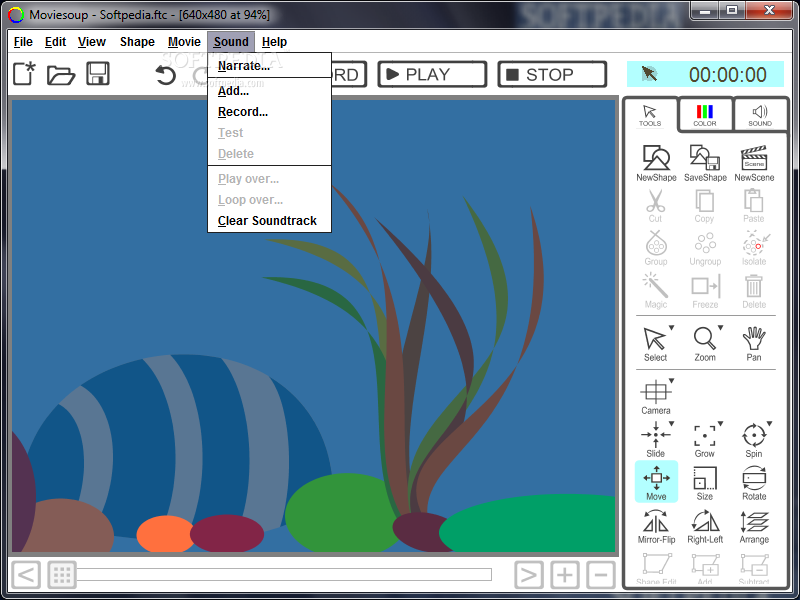Select the Slide tool
The image size is (800, 600).
coord(656,439)
